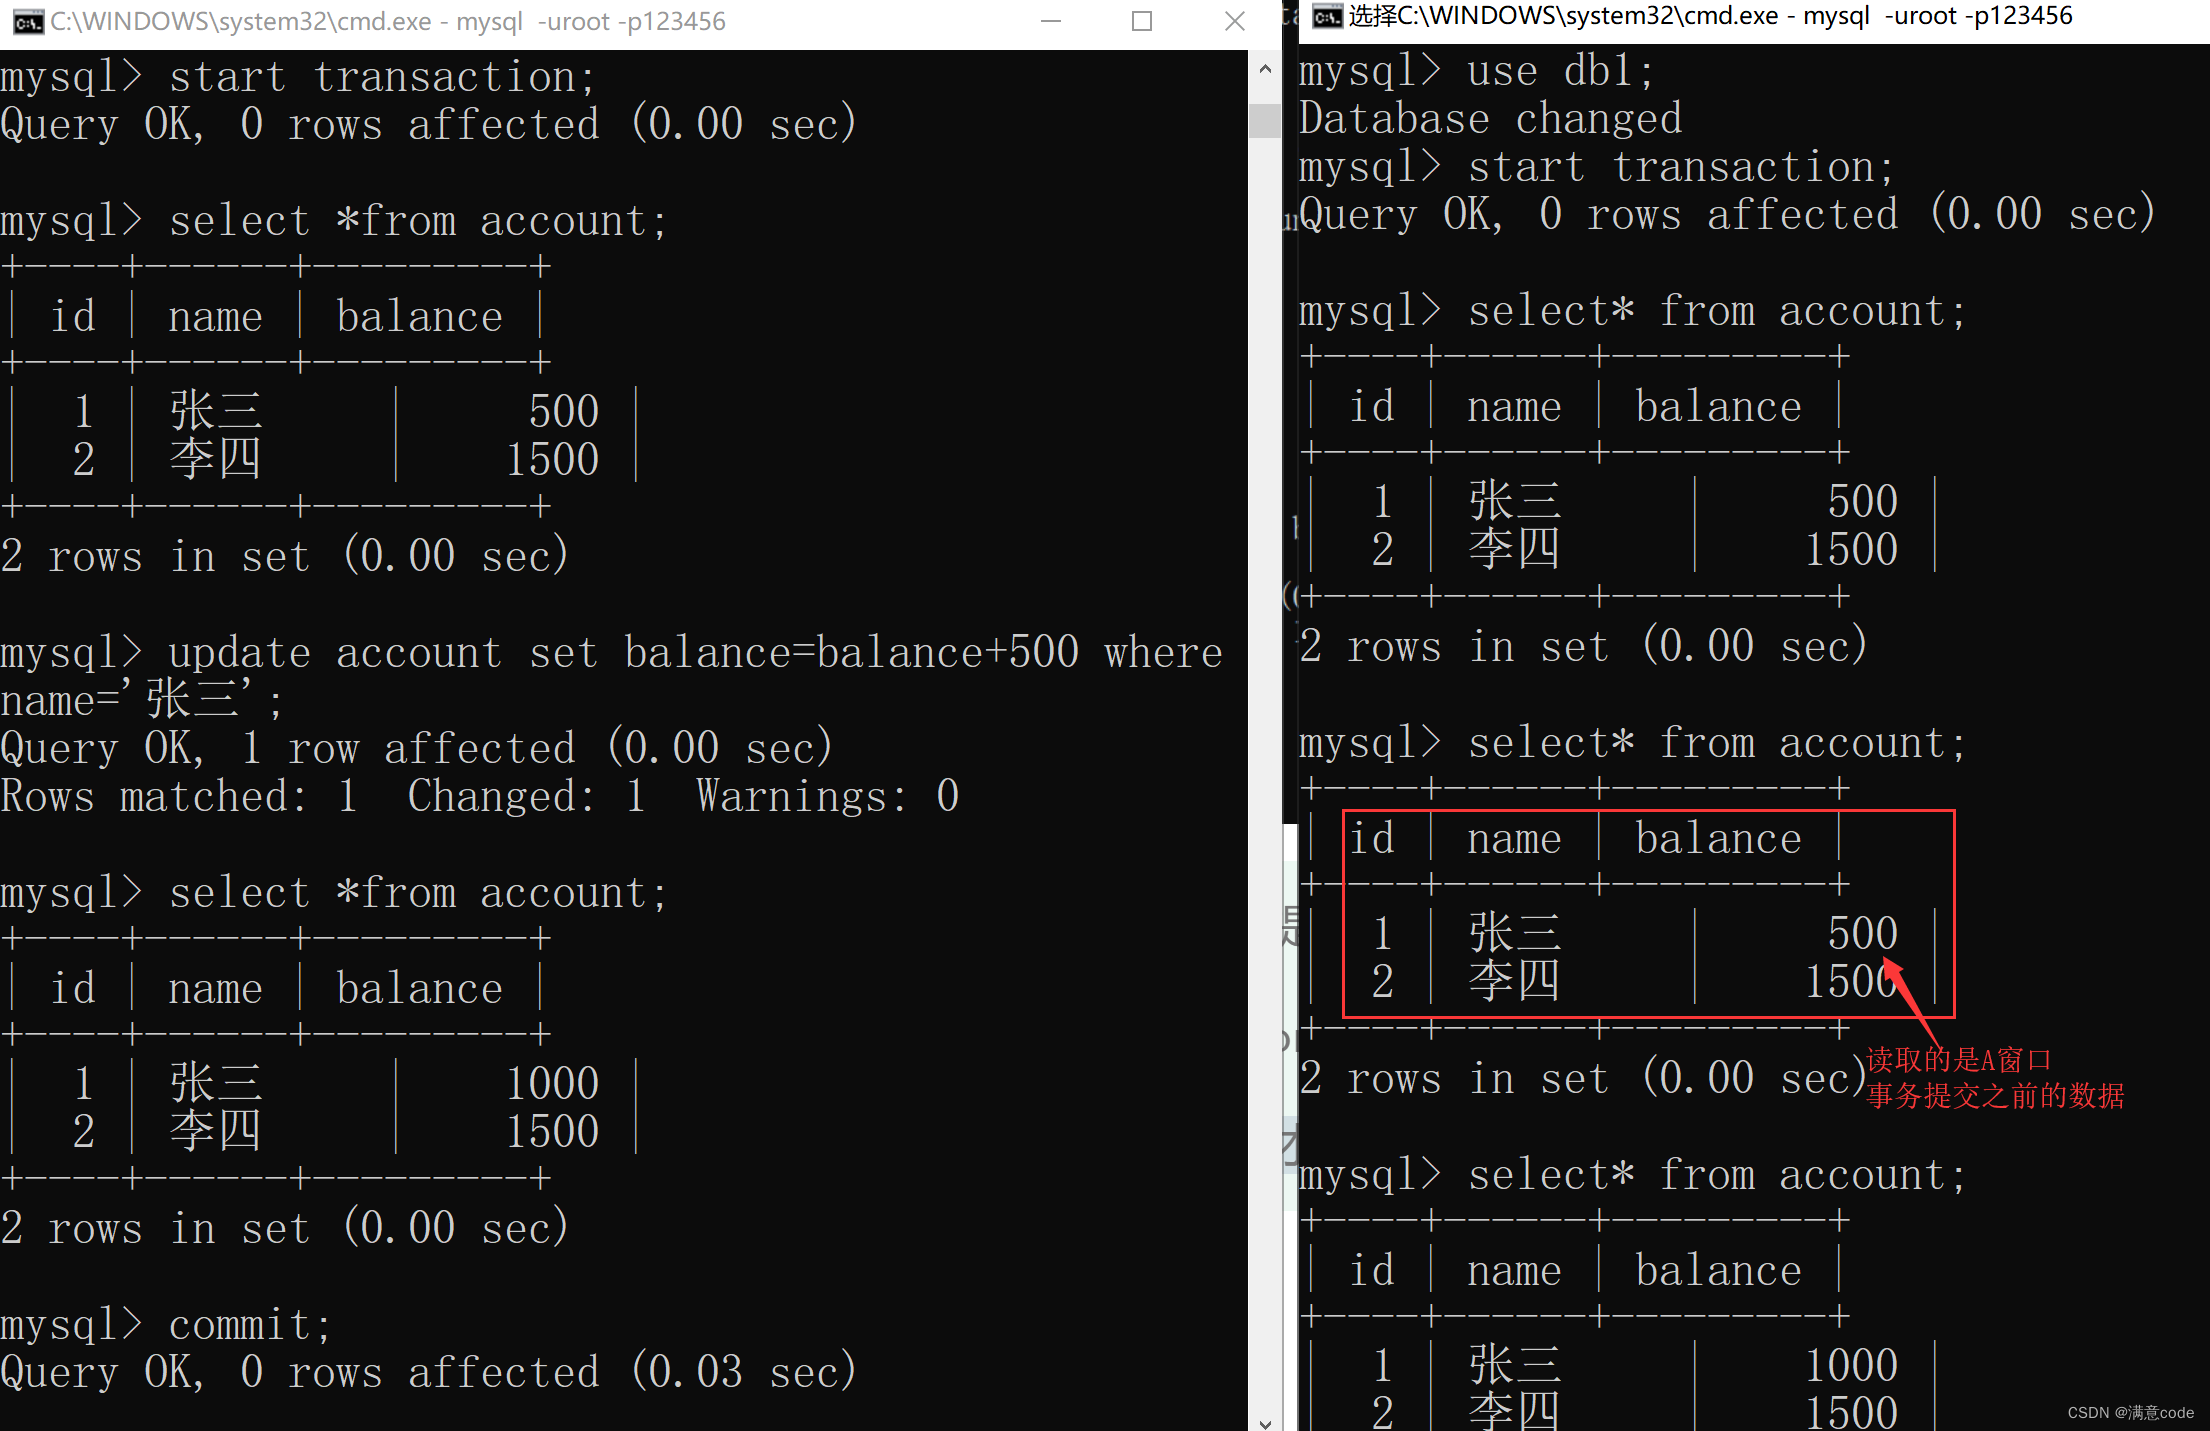Maximize the left cmd window
The height and width of the screenshot is (1431, 2210).
[1142, 21]
